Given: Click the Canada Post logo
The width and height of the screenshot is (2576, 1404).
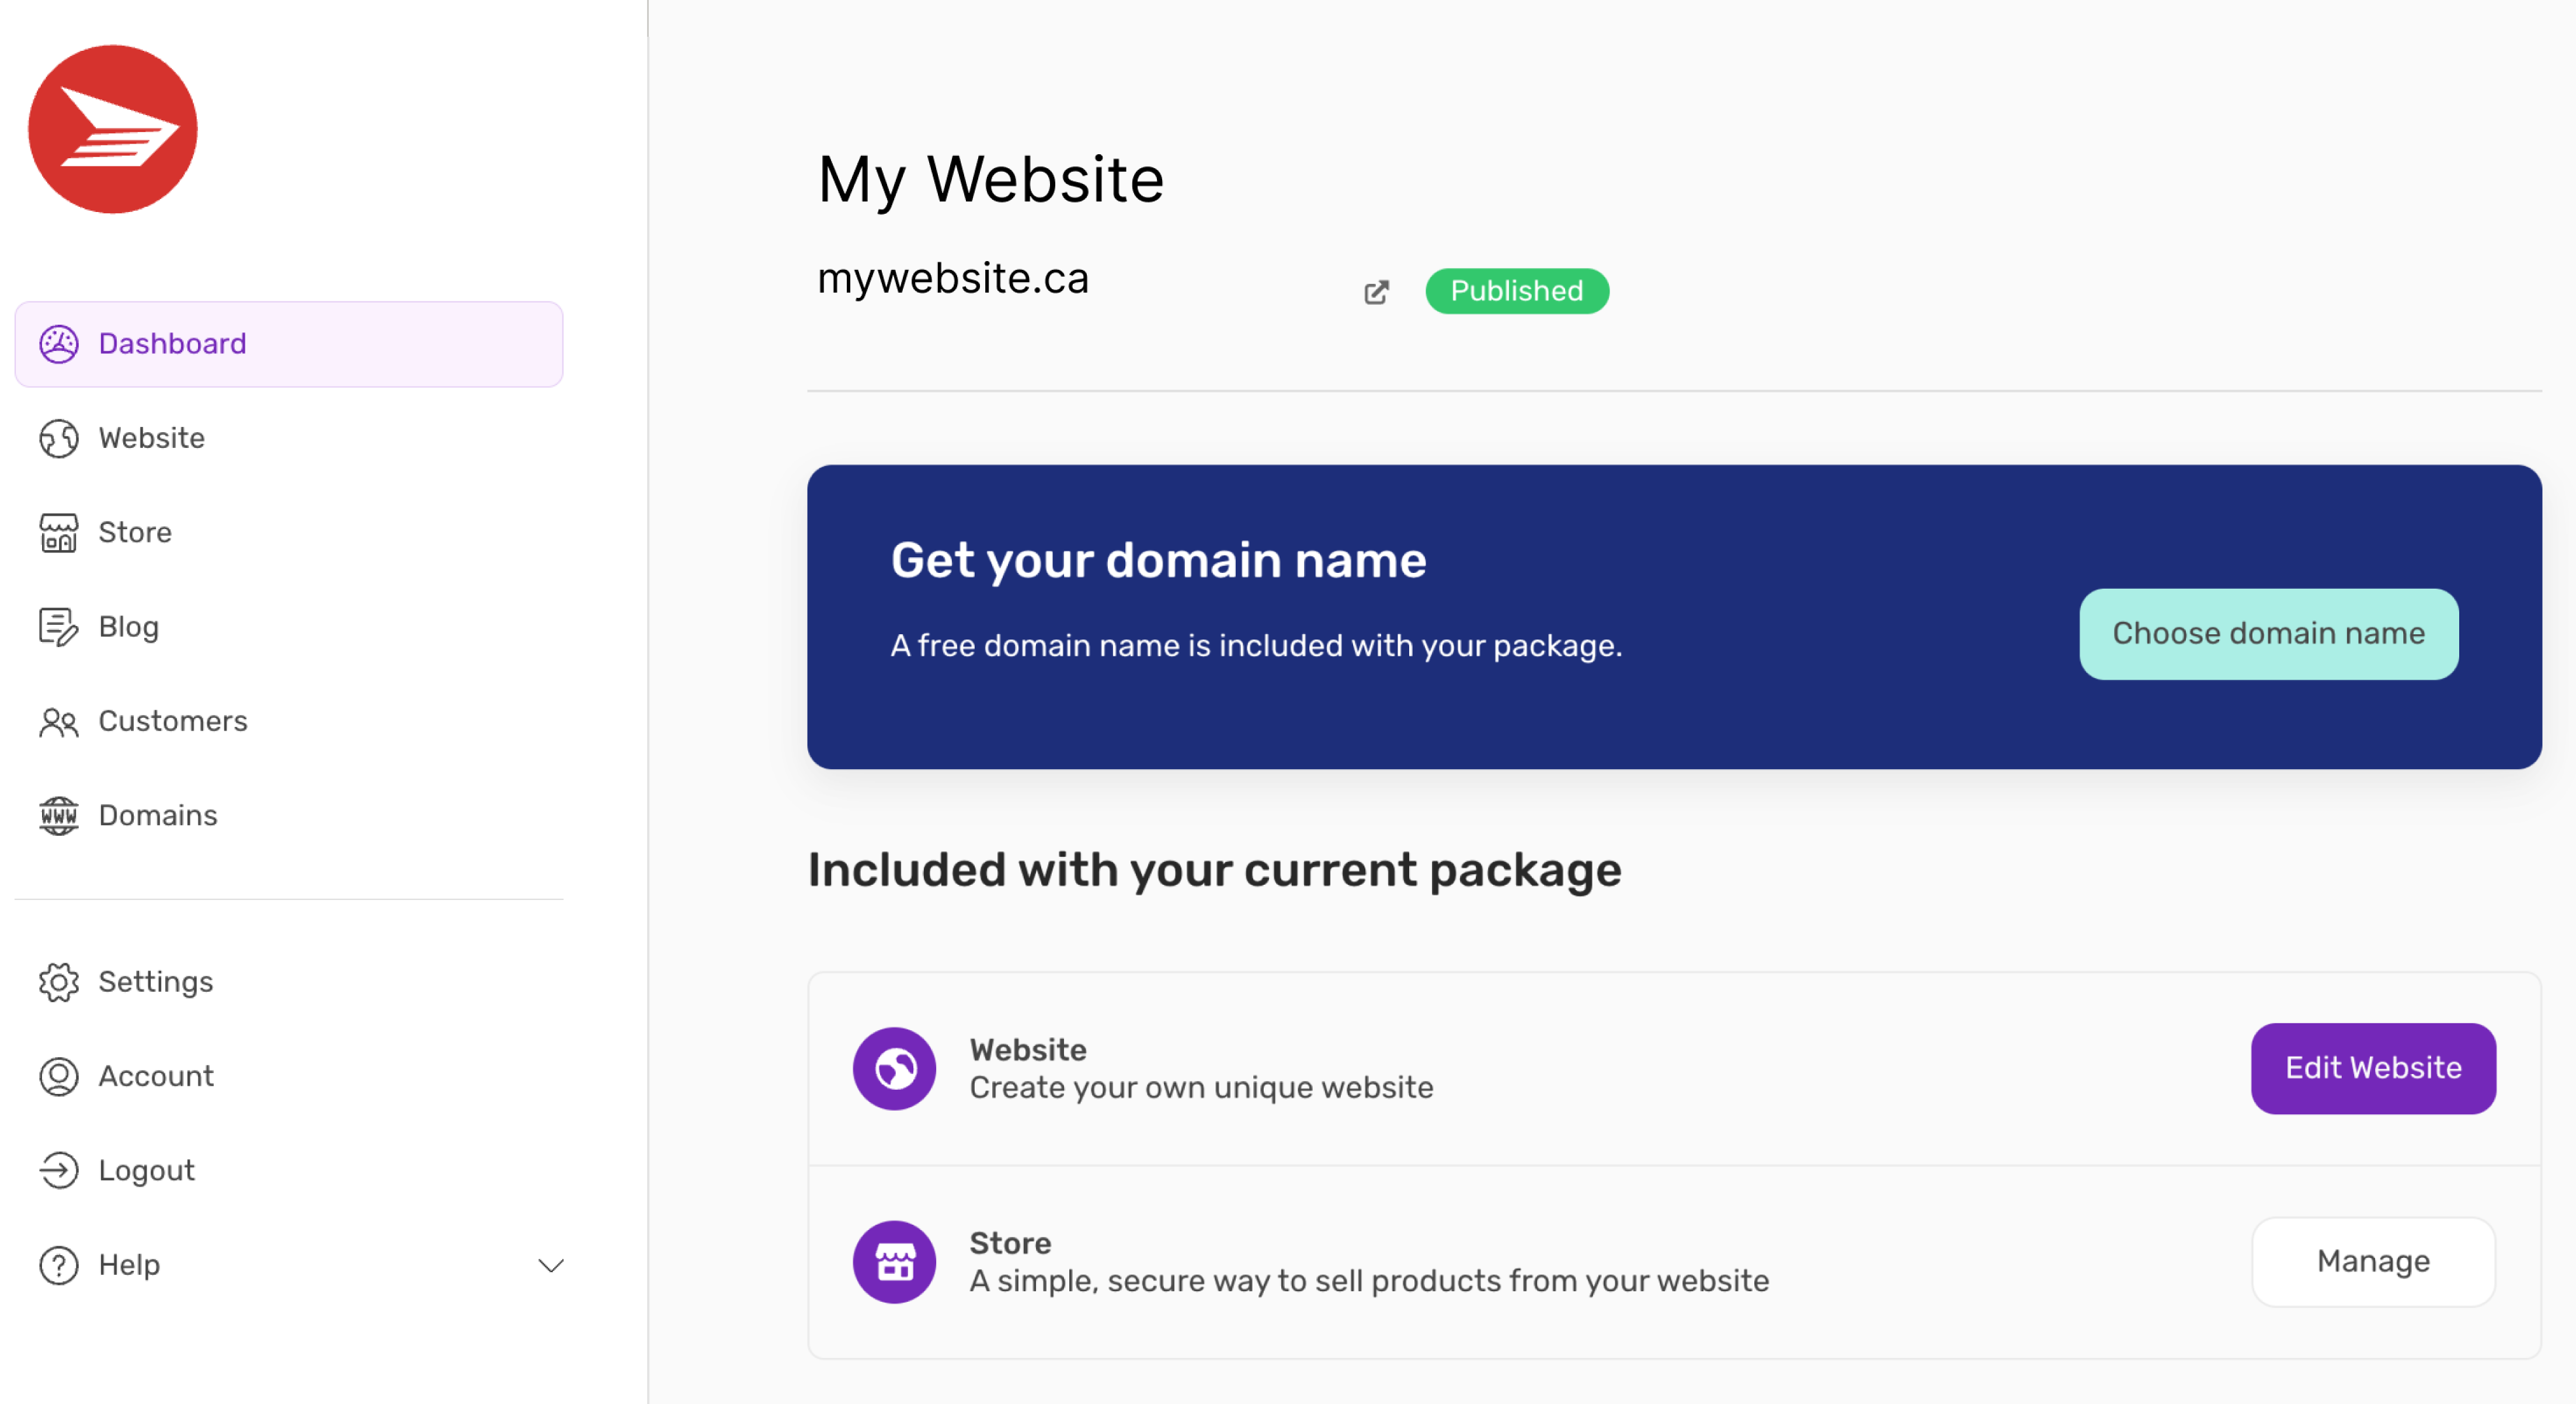Looking at the screenshot, I should pos(113,129).
